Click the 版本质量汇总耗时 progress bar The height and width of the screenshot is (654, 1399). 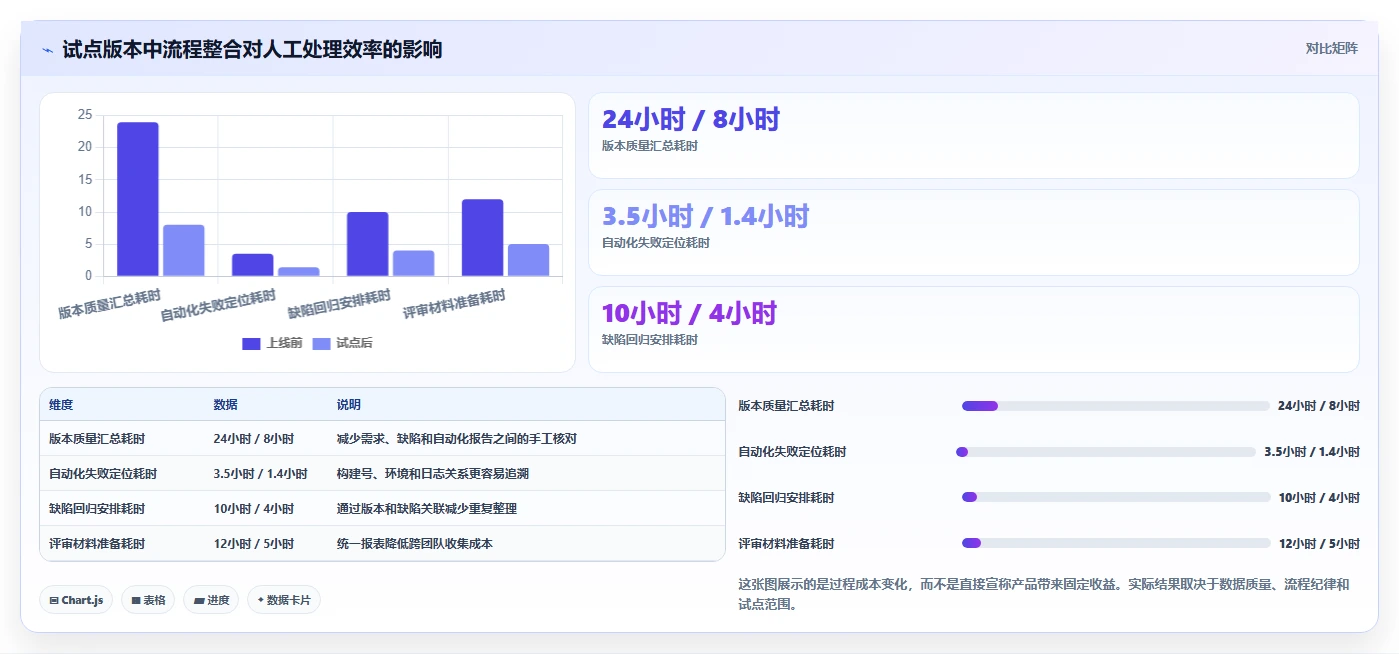pyautogui.click(x=1116, y=406)
